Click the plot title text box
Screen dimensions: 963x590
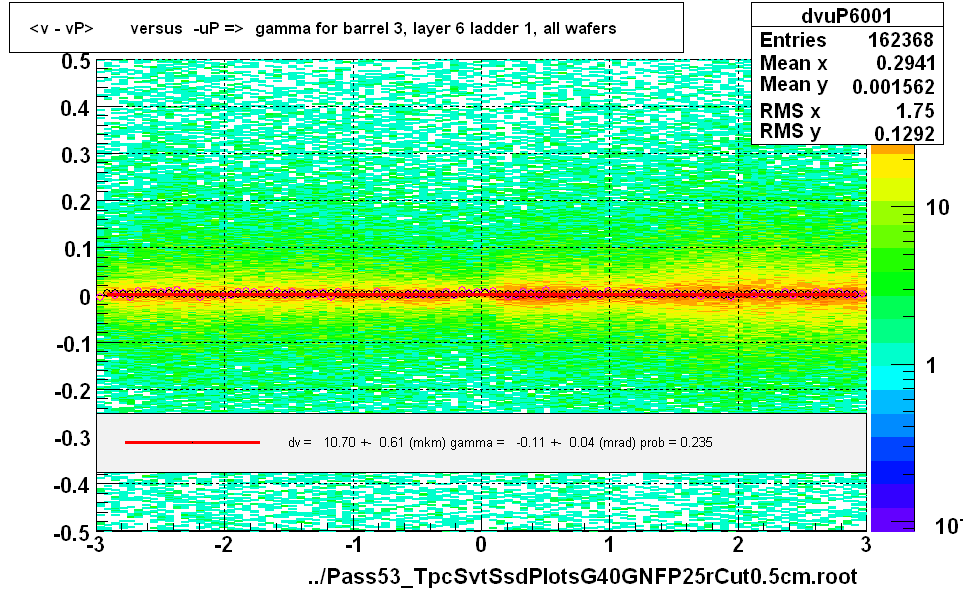point(346,28)
